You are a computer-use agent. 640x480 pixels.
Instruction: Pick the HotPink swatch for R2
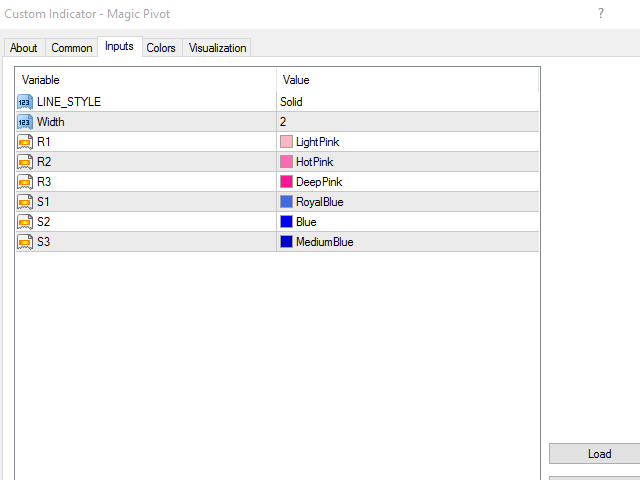click(x=287, y=162)
